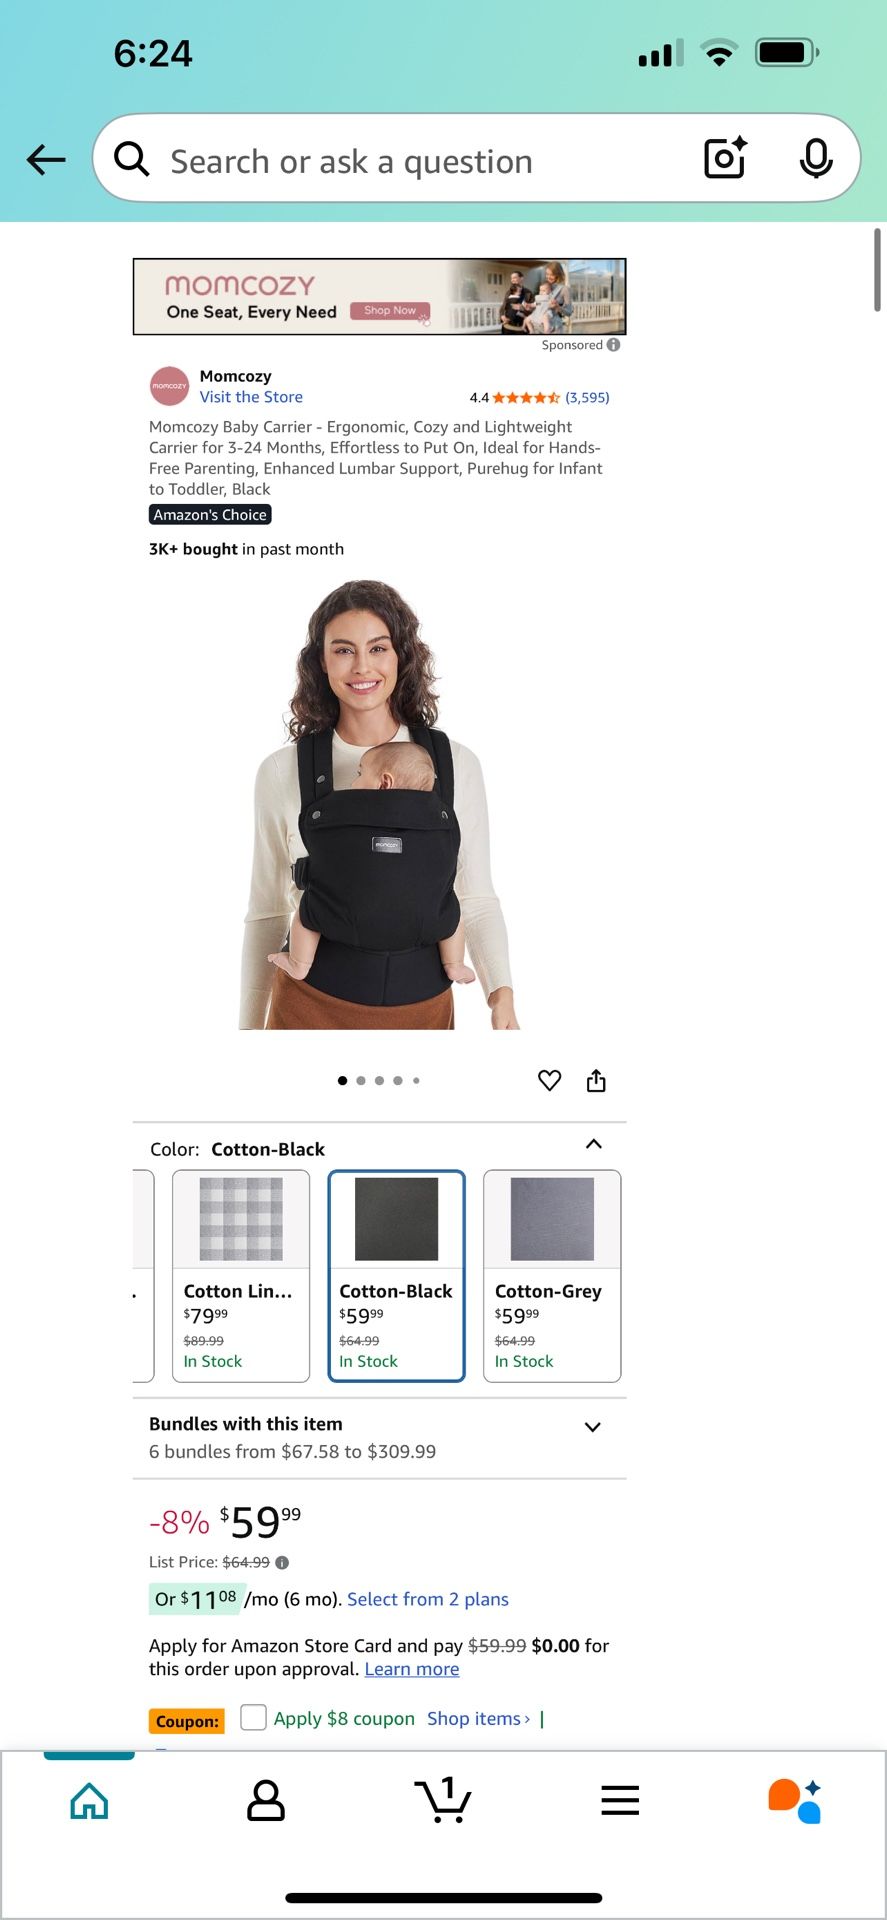Tap Shop Now on Momcozy banner

pos(390,311)
